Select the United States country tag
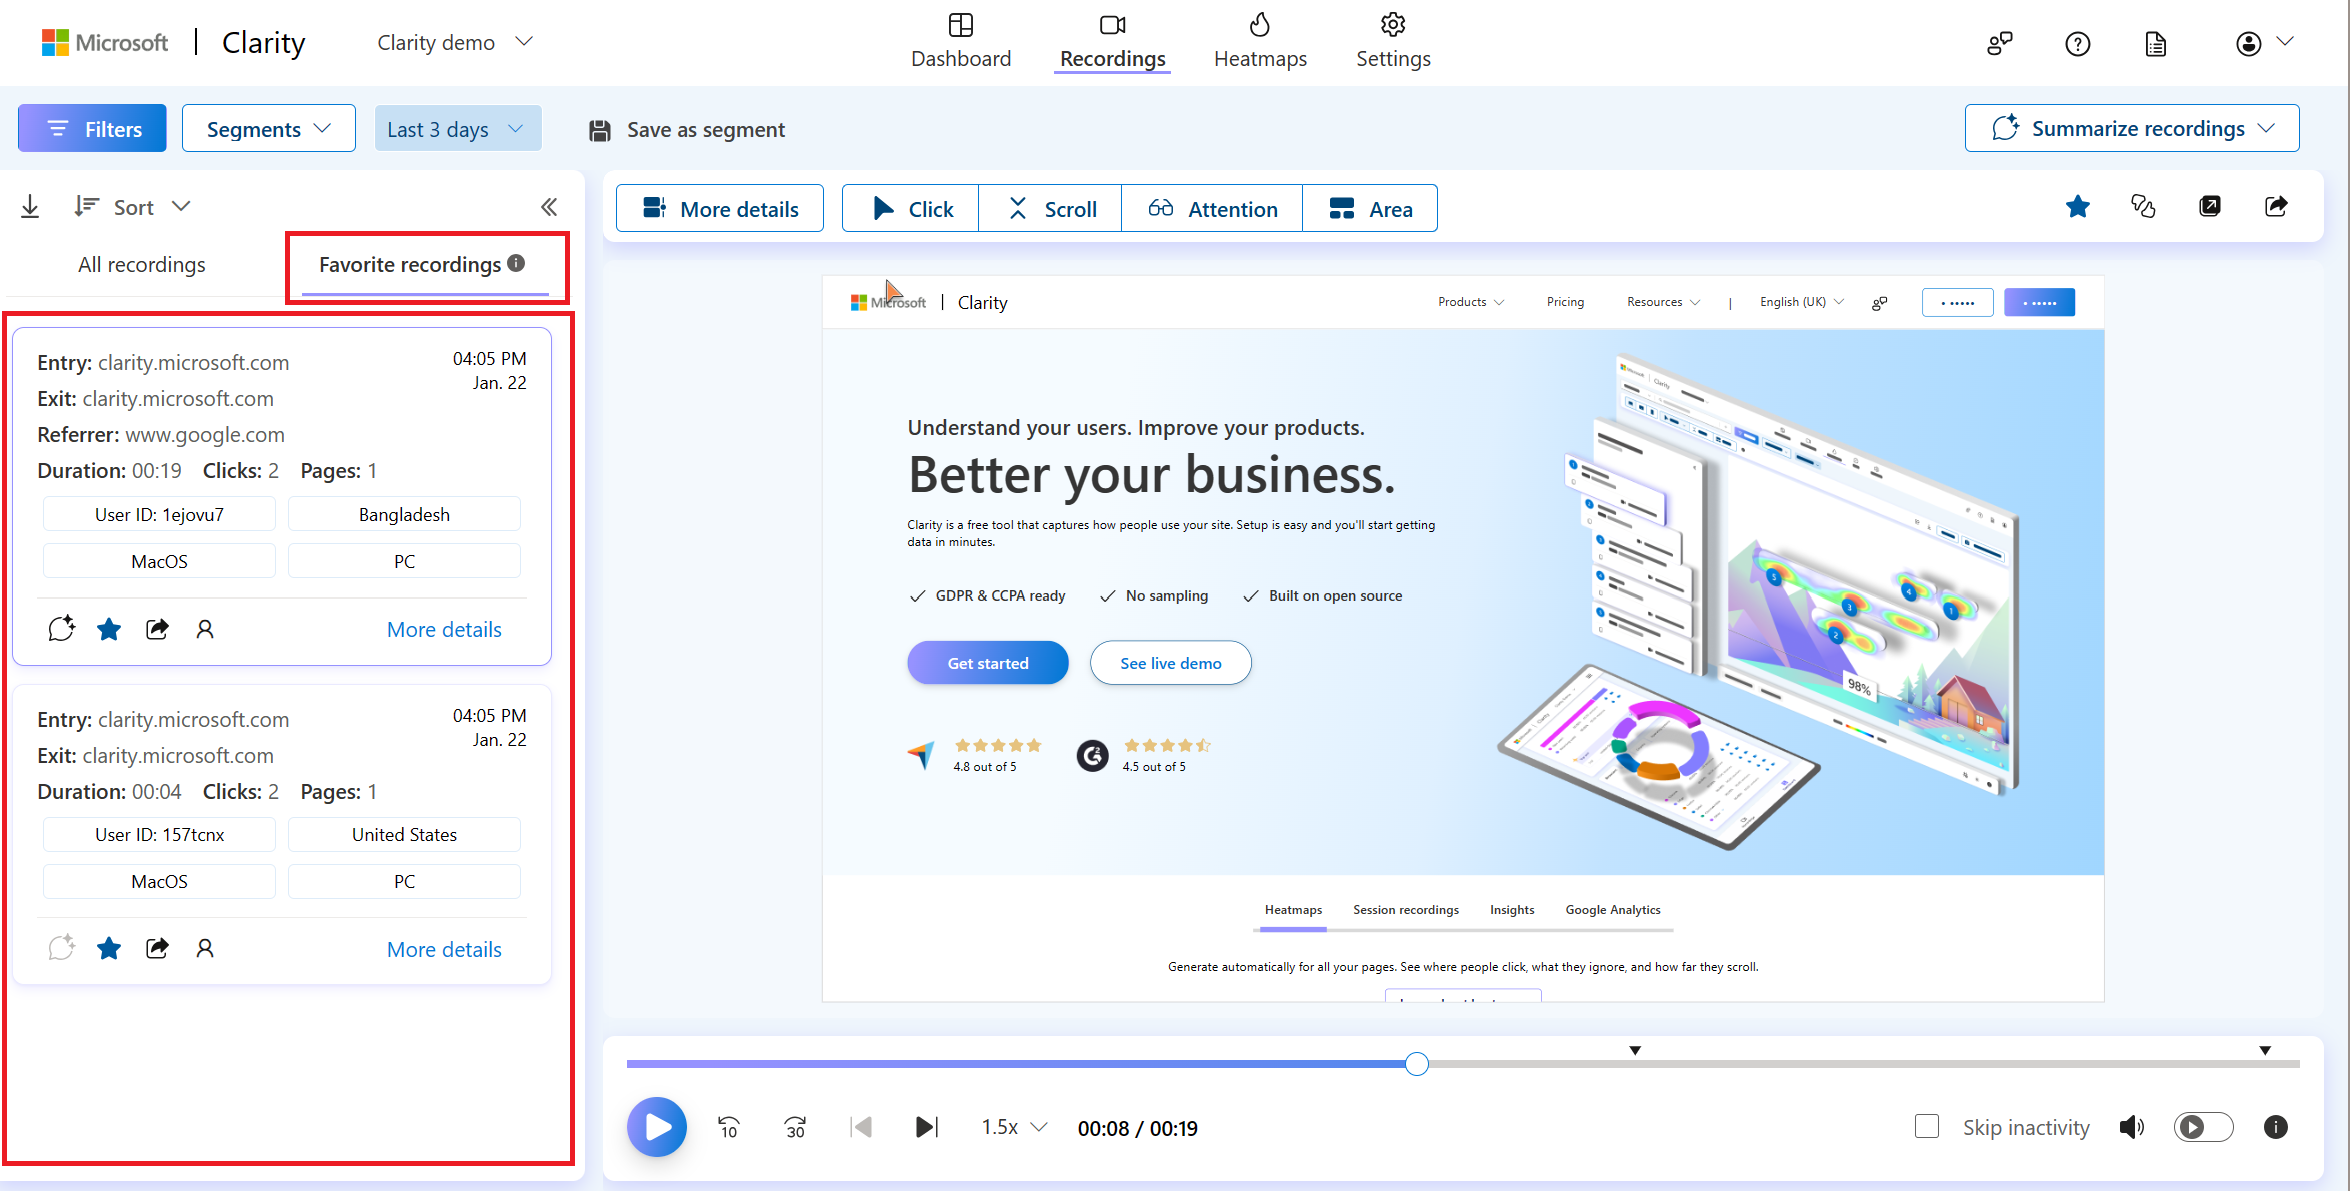Image resolution: width=2350 pixels, height=1192 pixels. (404, 834)
